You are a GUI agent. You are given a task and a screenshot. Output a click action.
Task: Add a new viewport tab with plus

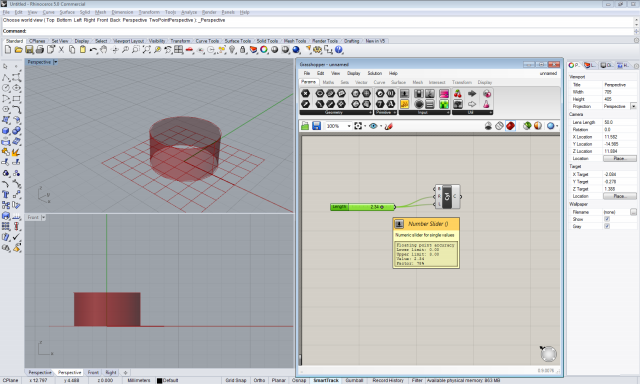click(x=125, y=372)
